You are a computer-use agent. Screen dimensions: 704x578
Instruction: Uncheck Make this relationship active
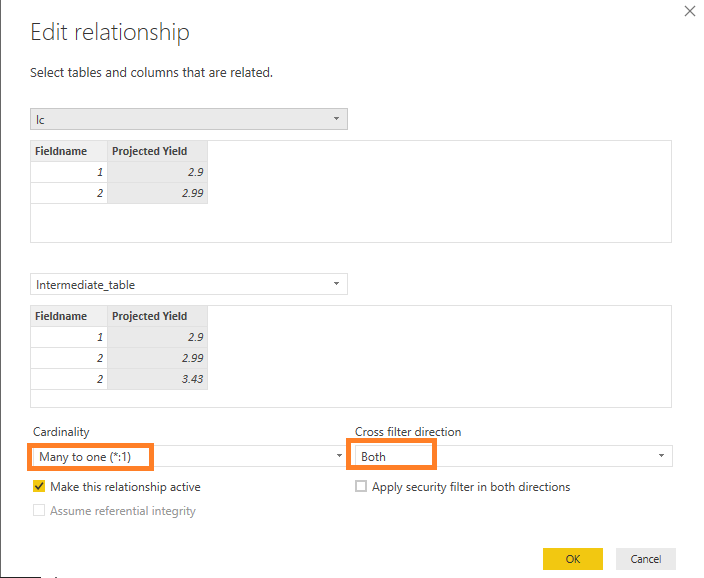39,486
